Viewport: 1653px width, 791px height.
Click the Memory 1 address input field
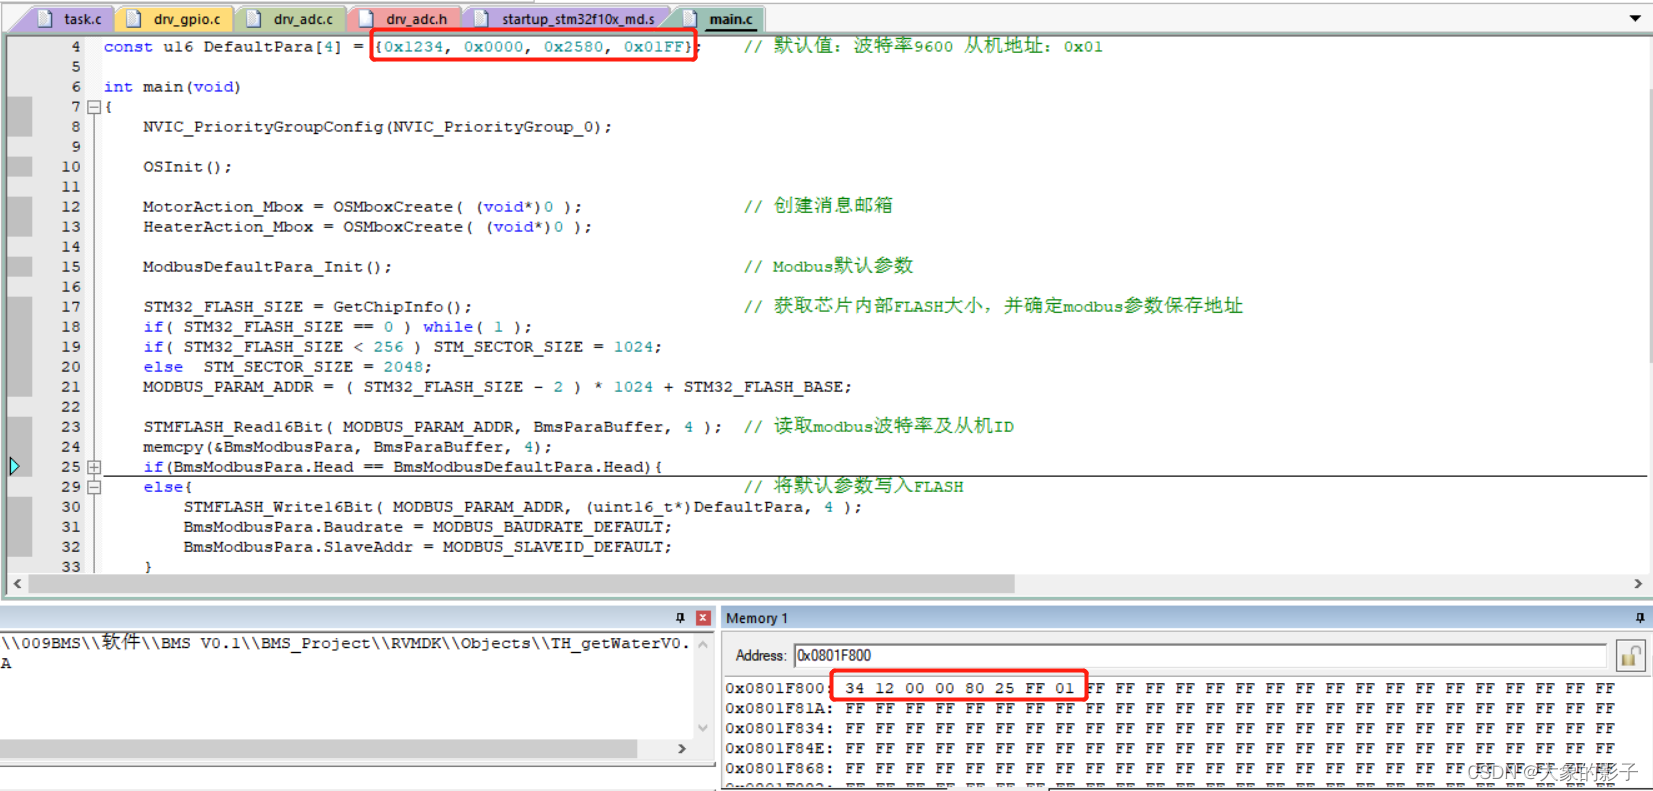1200,656
